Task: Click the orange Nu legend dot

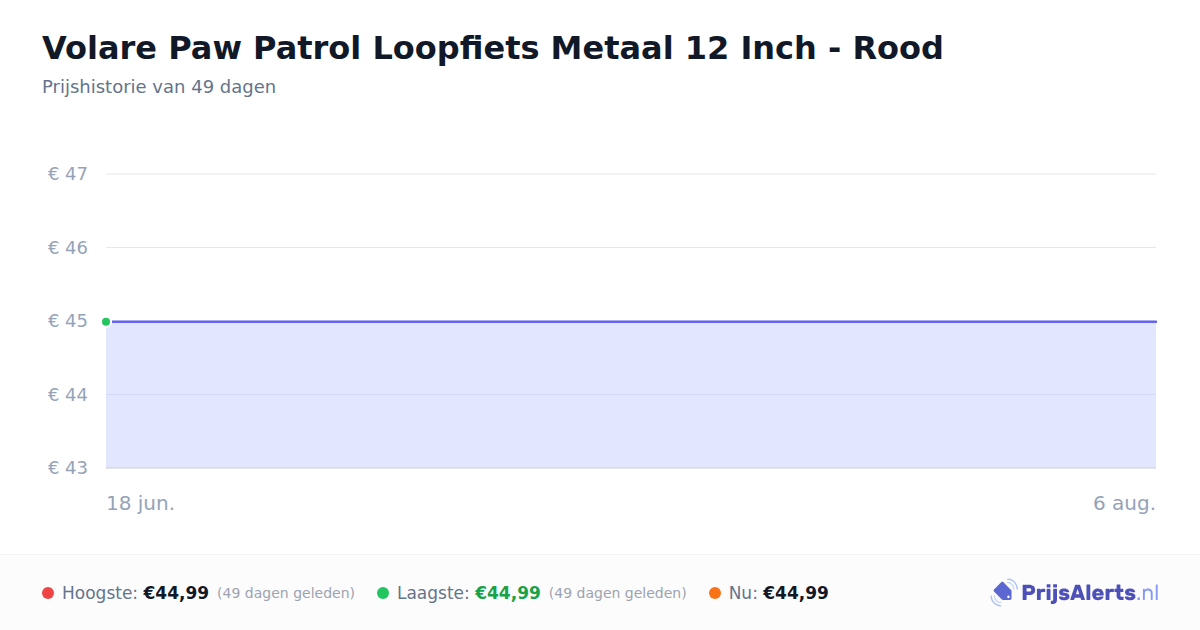Action: point(715,593)
